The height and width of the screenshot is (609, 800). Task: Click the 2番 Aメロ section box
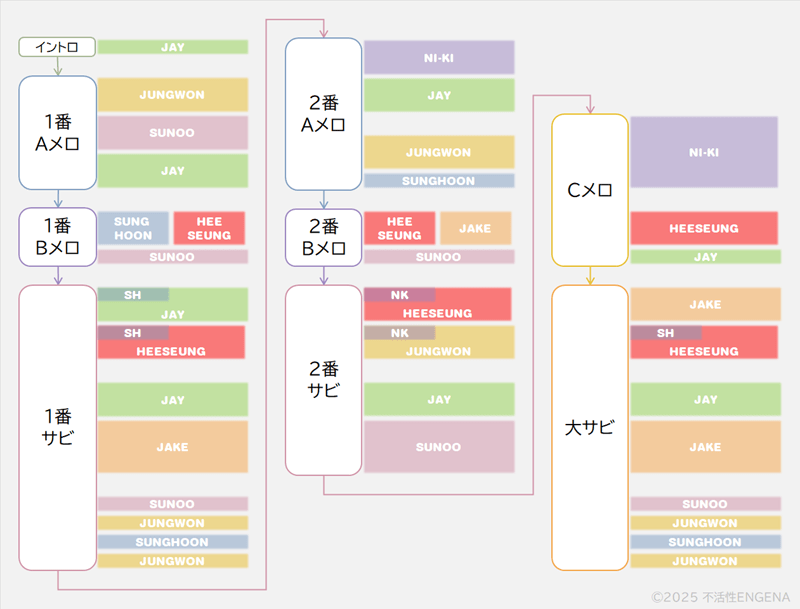323,114
